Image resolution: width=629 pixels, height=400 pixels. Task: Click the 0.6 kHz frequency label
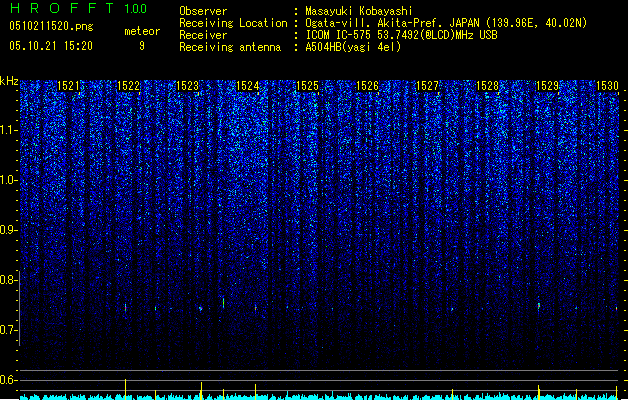(x=8, y=380)
